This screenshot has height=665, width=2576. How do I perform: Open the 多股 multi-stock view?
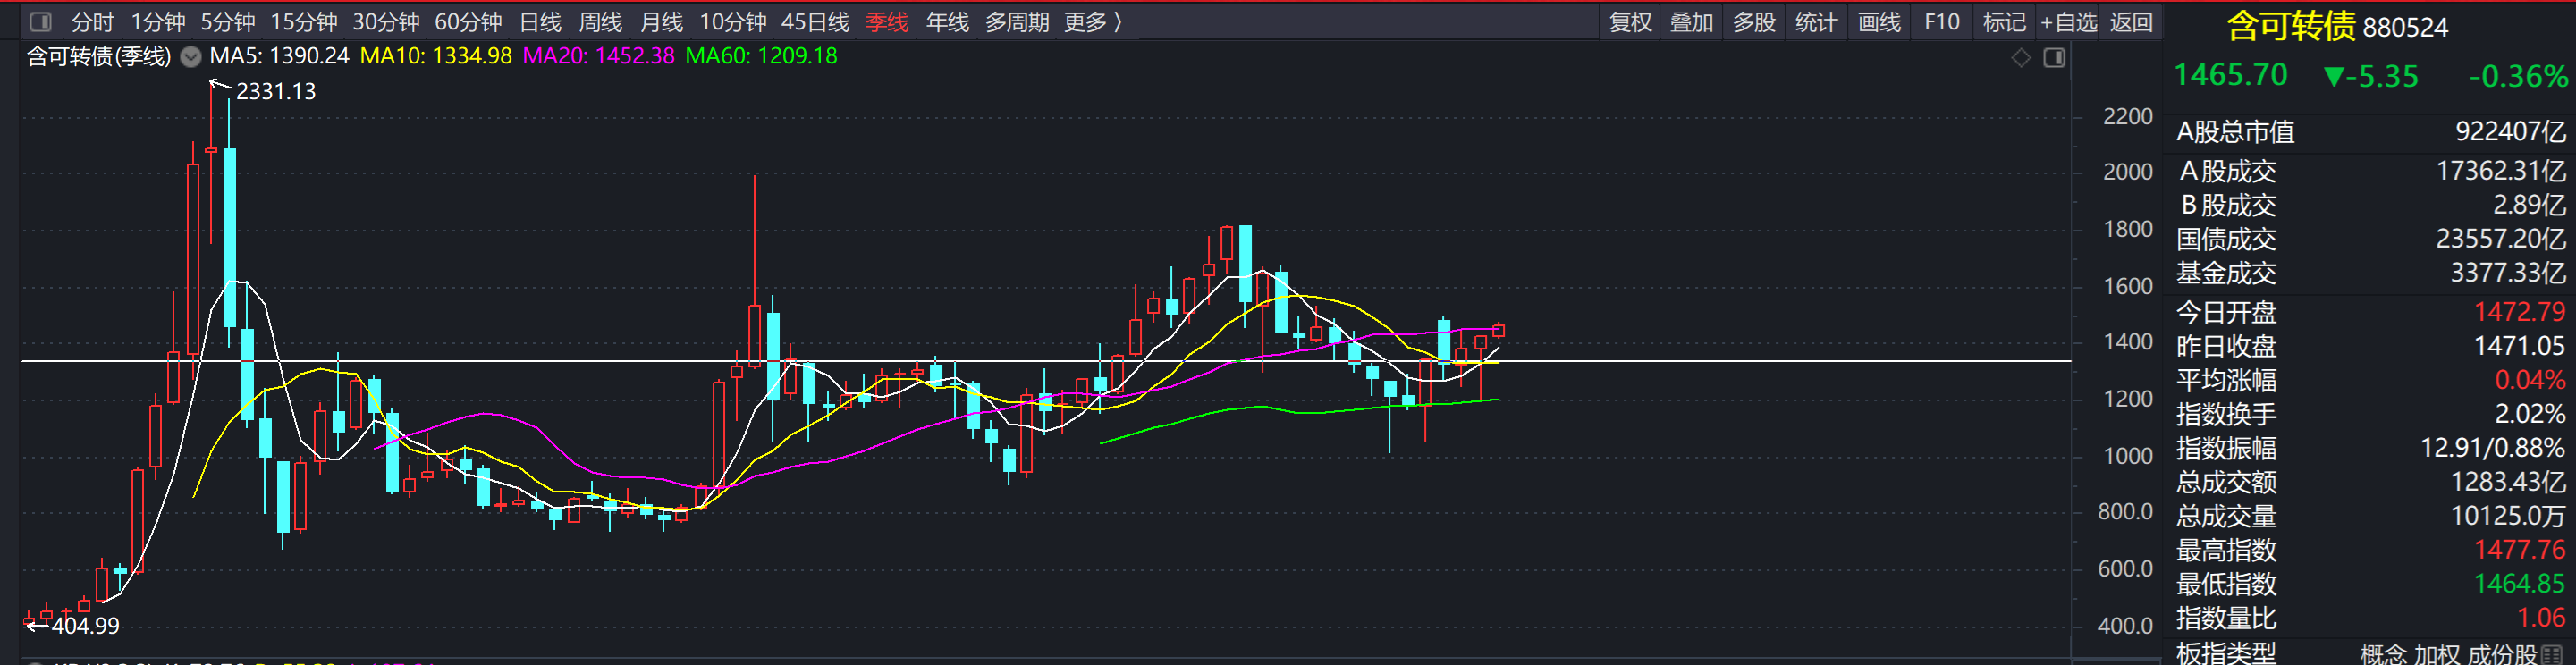click(x=1754, y=22)
